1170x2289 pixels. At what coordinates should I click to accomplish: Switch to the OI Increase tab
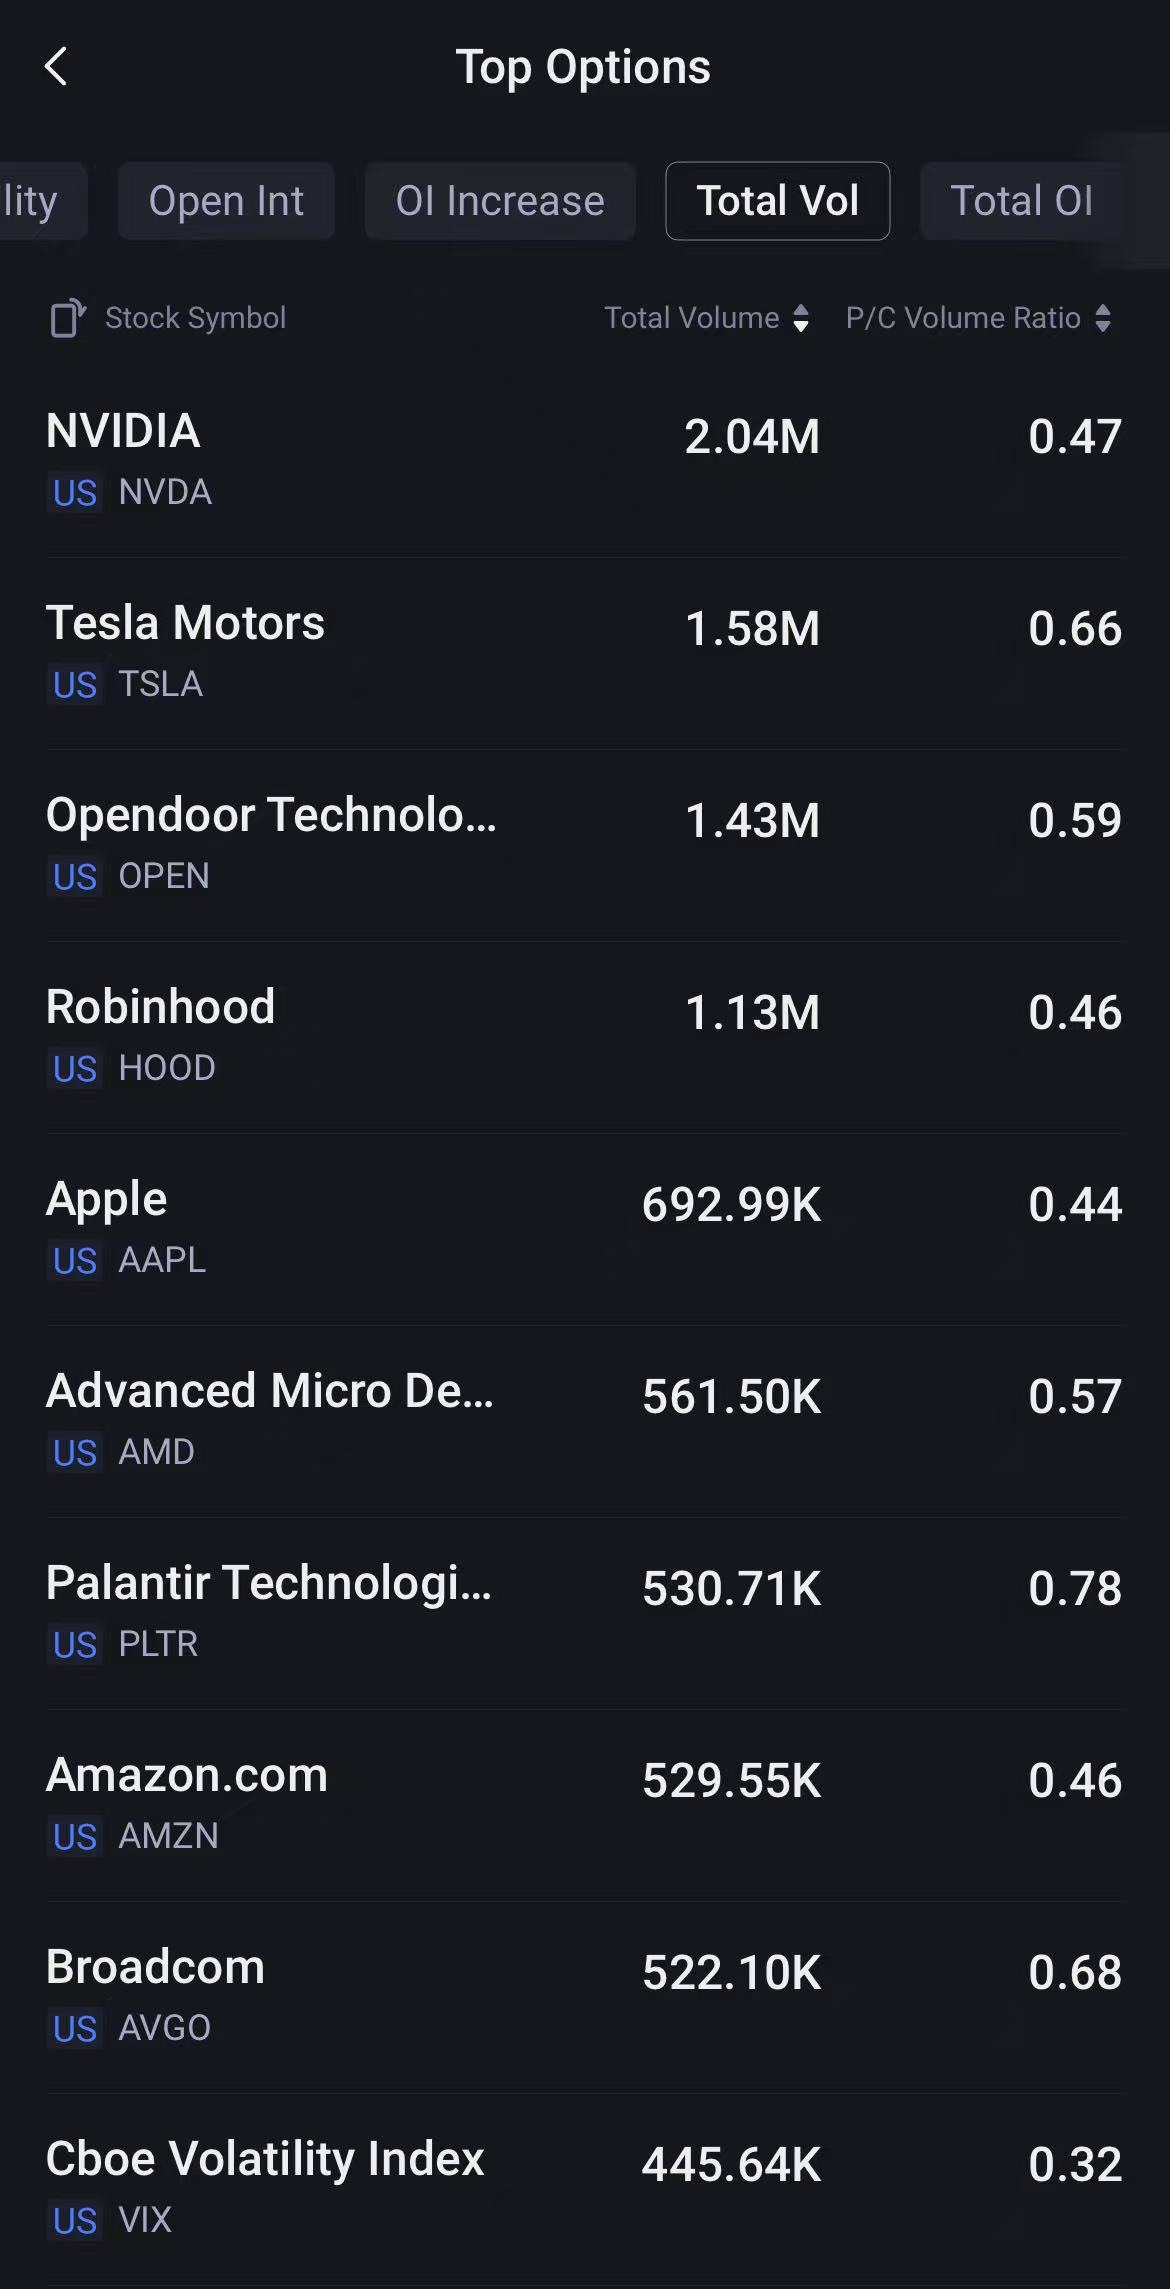tap(500, 201)
